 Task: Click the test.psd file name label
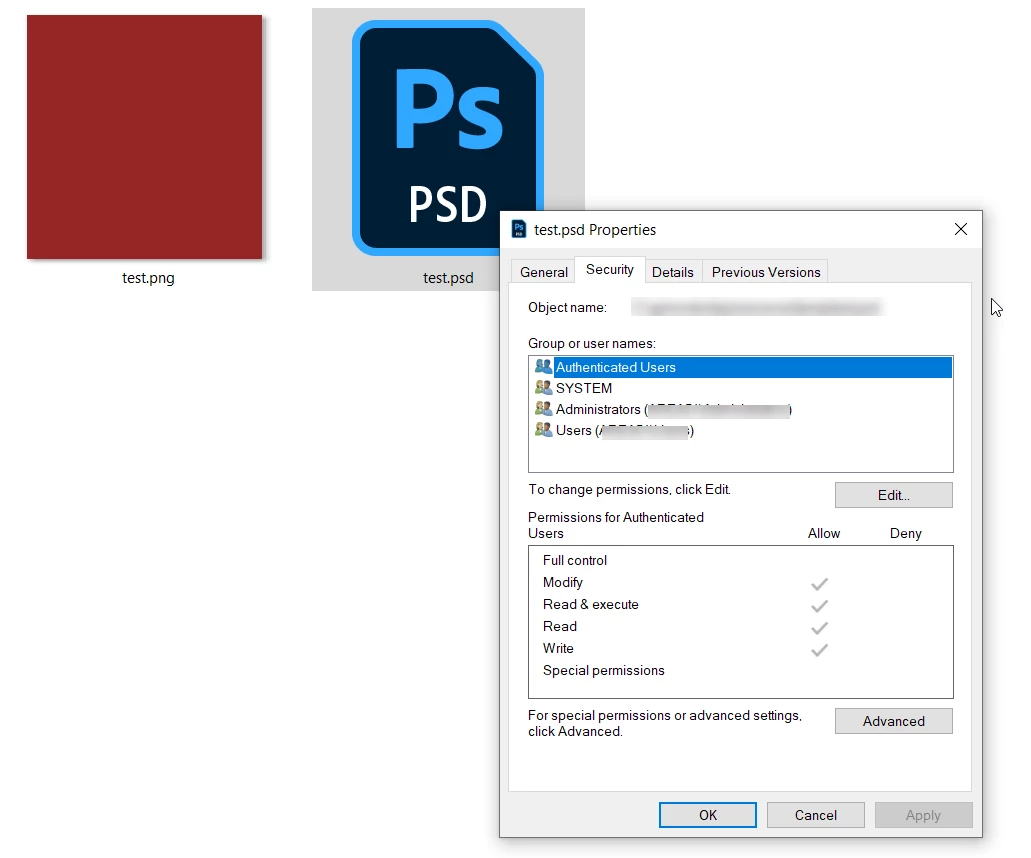pos(448,278)
